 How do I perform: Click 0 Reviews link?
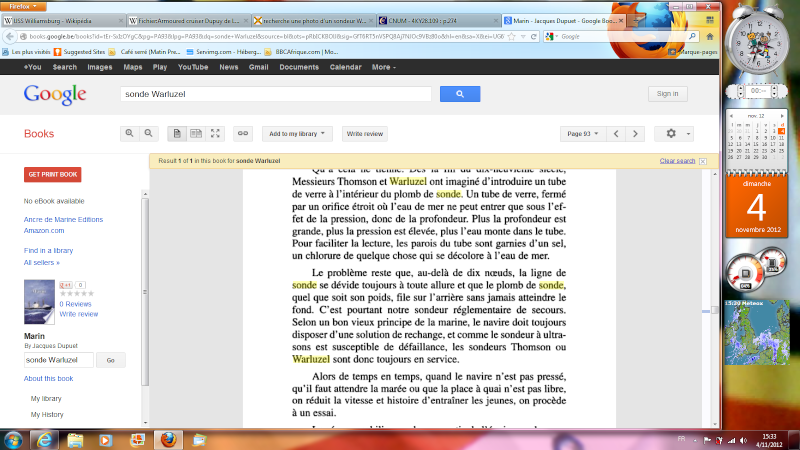76,304
